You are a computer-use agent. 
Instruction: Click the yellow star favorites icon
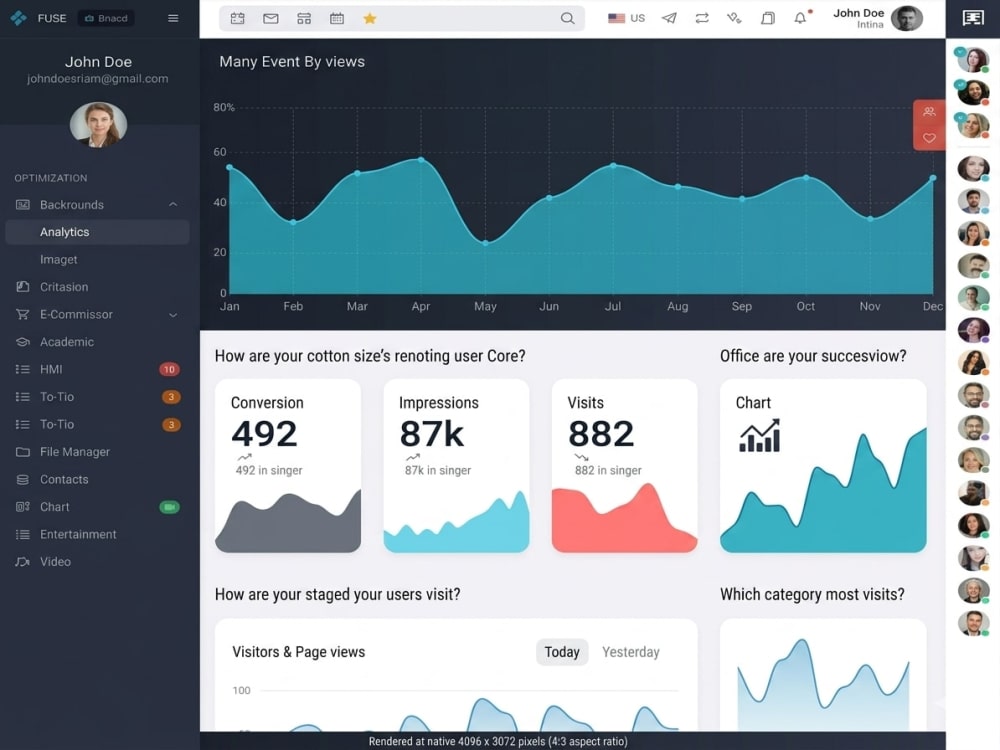(x=369, y=18)
